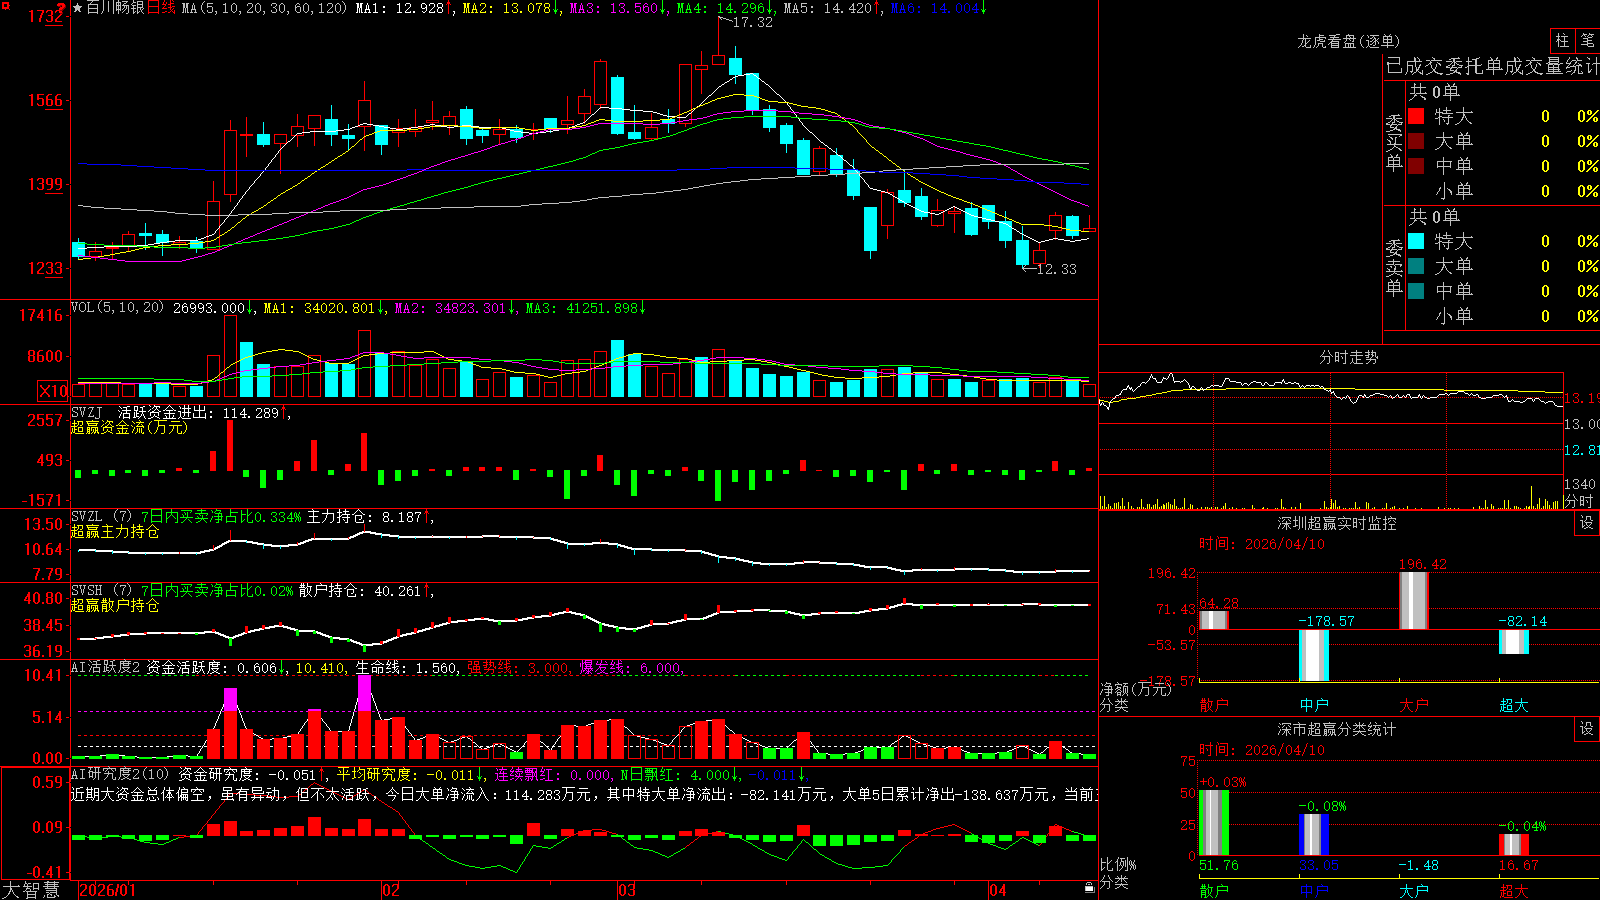Click 超赢主力持仓 yellow label
The height and width of the screenshot is (900, 1600).
pos(115,531)
